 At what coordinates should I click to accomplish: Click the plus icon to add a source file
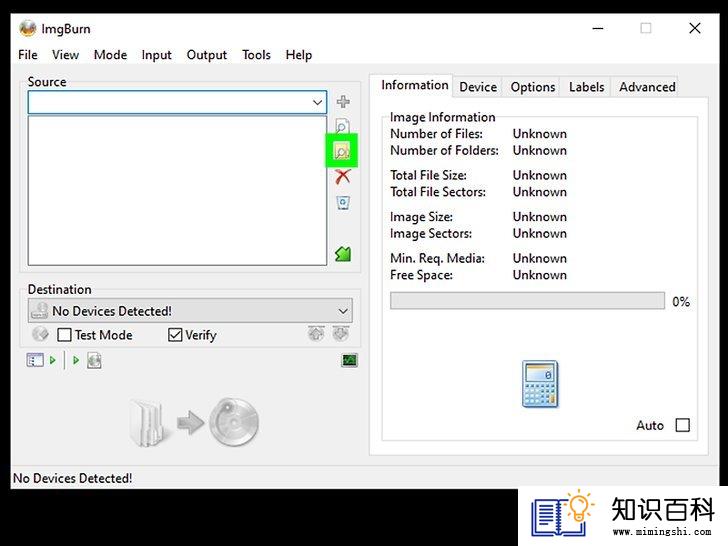pyautogui.click(x=343, y=102)
